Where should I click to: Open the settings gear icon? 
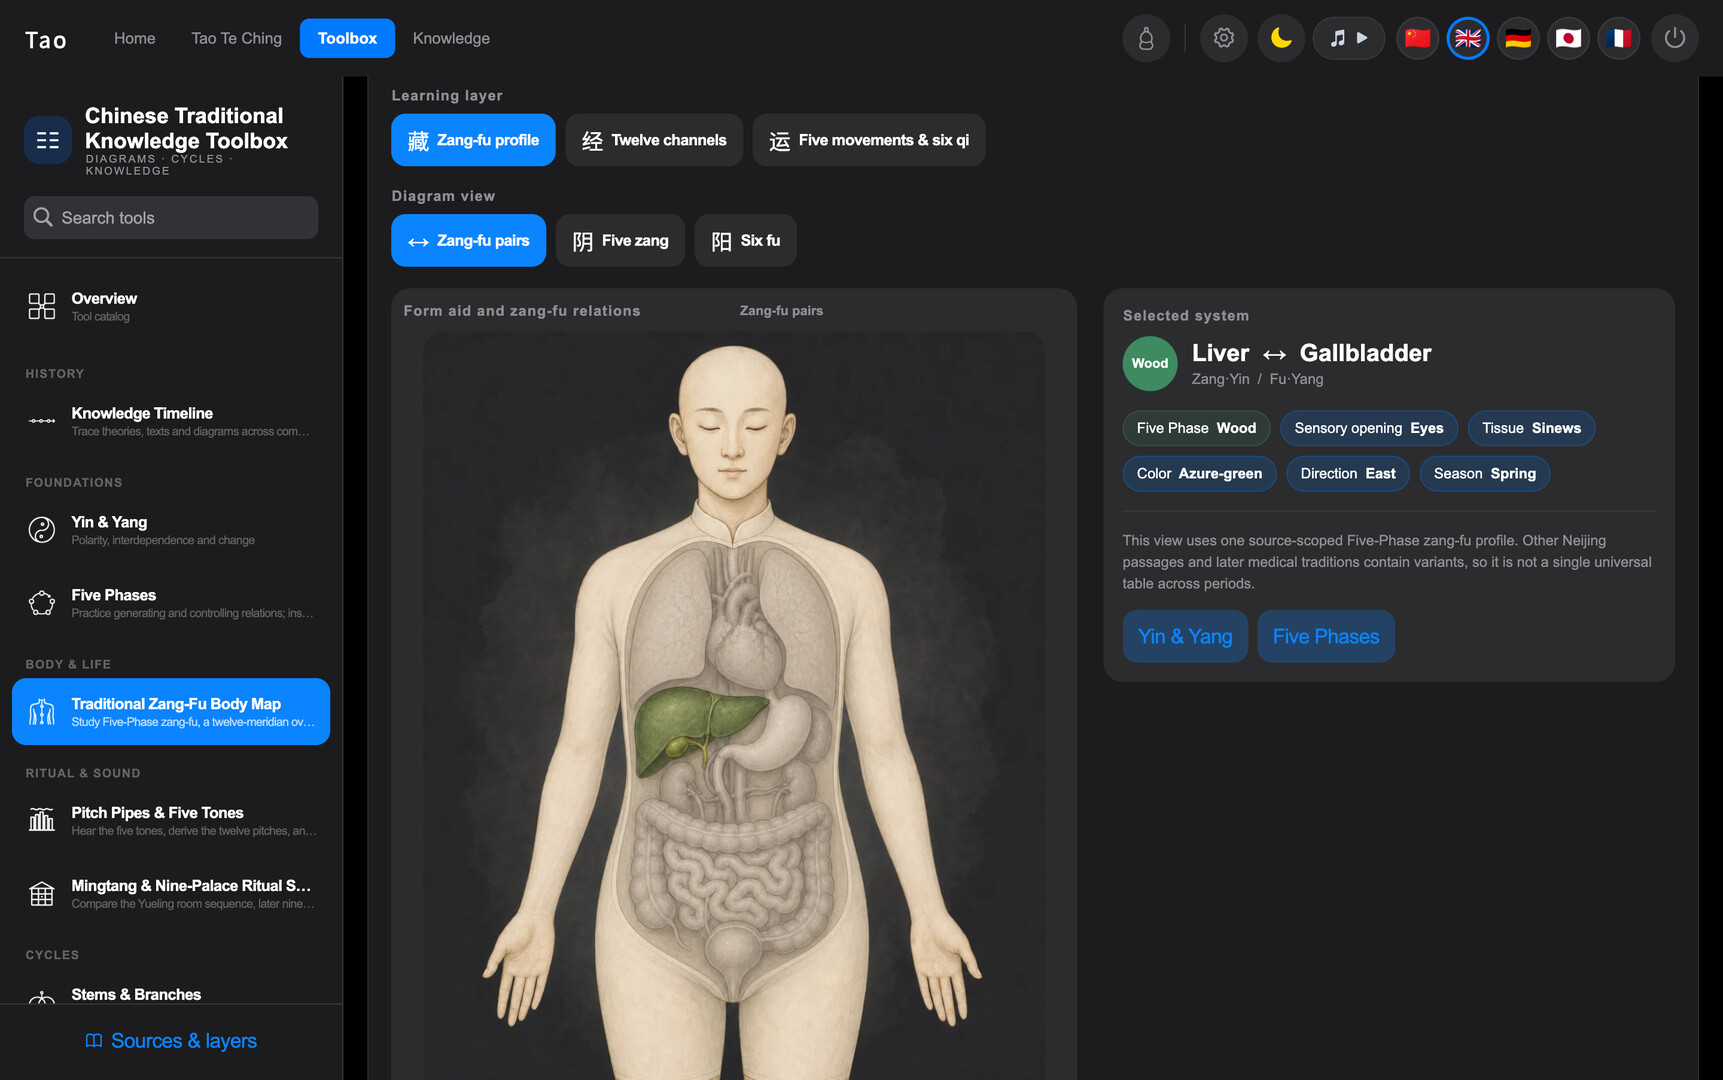tap(1223, 38)
